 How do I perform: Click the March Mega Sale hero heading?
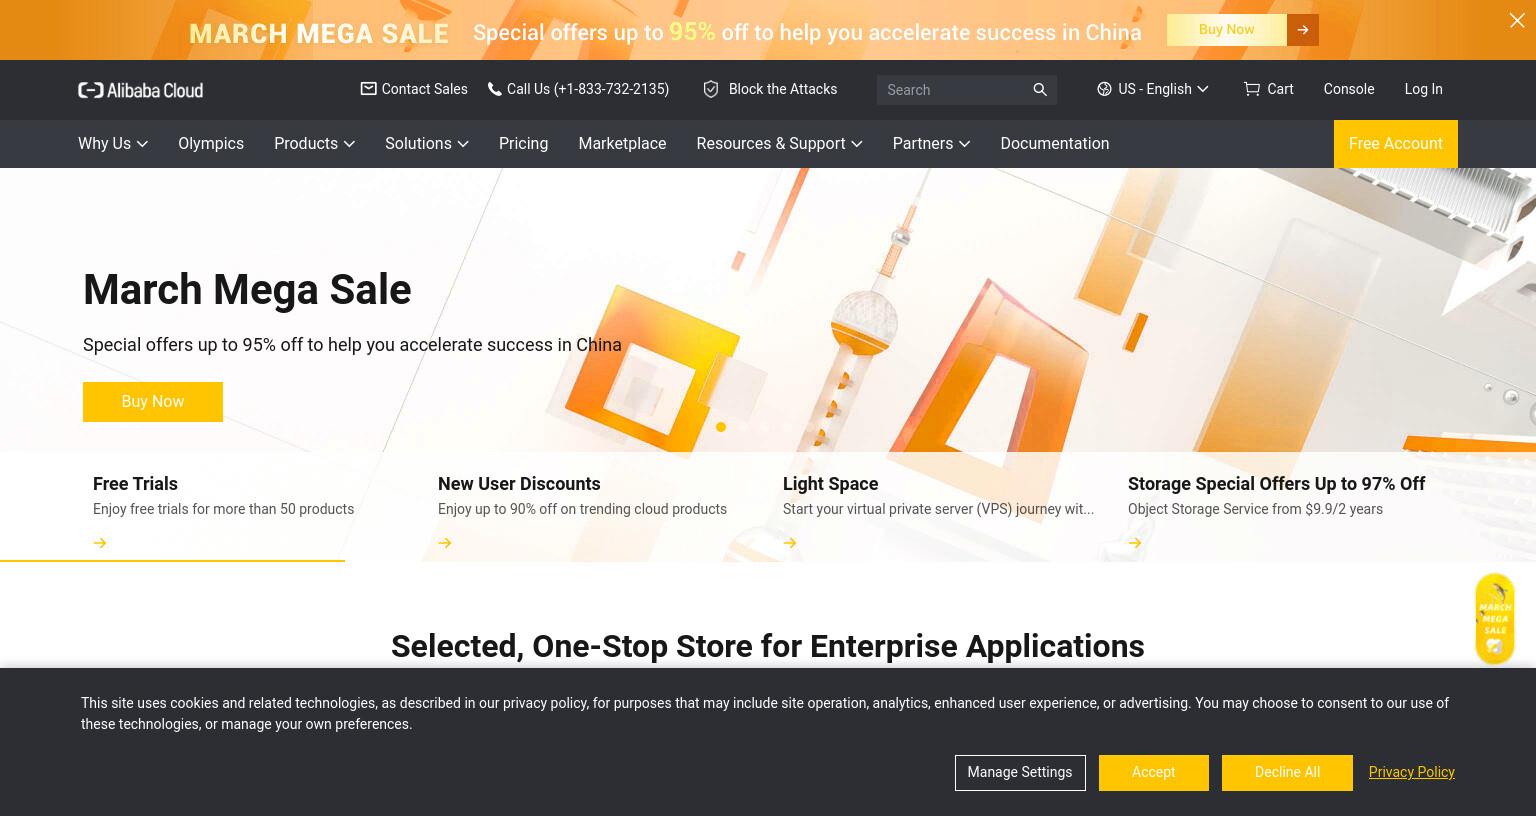pyautogui.click(x=247, y=290)
